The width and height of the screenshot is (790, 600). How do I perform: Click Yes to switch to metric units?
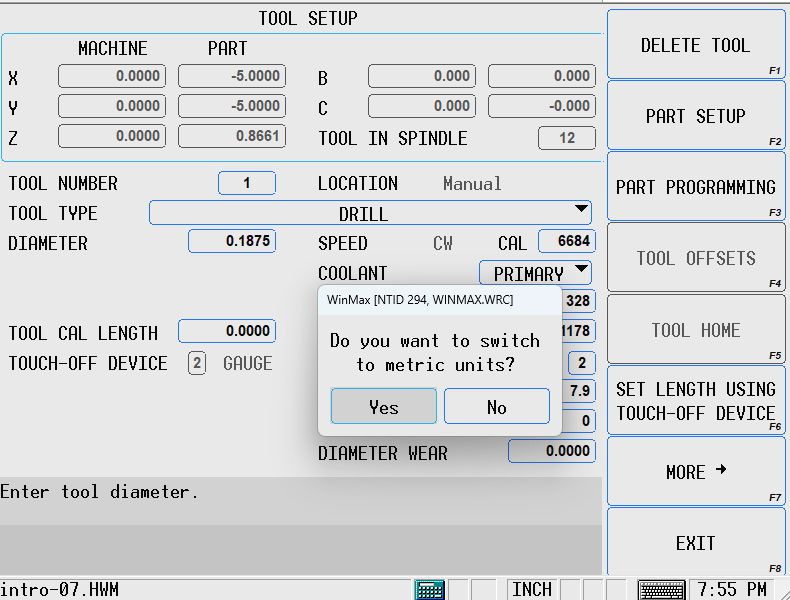[384, 407]
